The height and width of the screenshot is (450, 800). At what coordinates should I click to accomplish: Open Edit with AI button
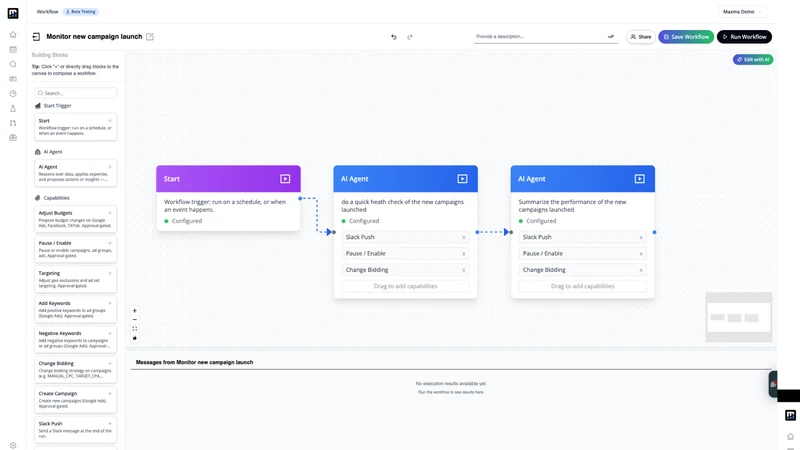coord(753,60)
